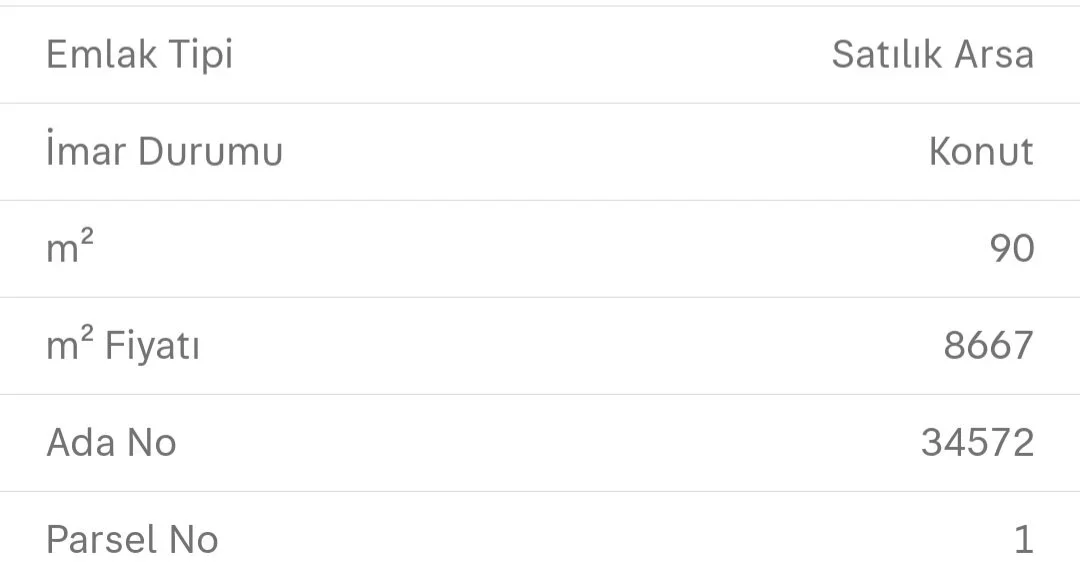
Task: Click the word Durumu
Action: click(x=210, y=151)
